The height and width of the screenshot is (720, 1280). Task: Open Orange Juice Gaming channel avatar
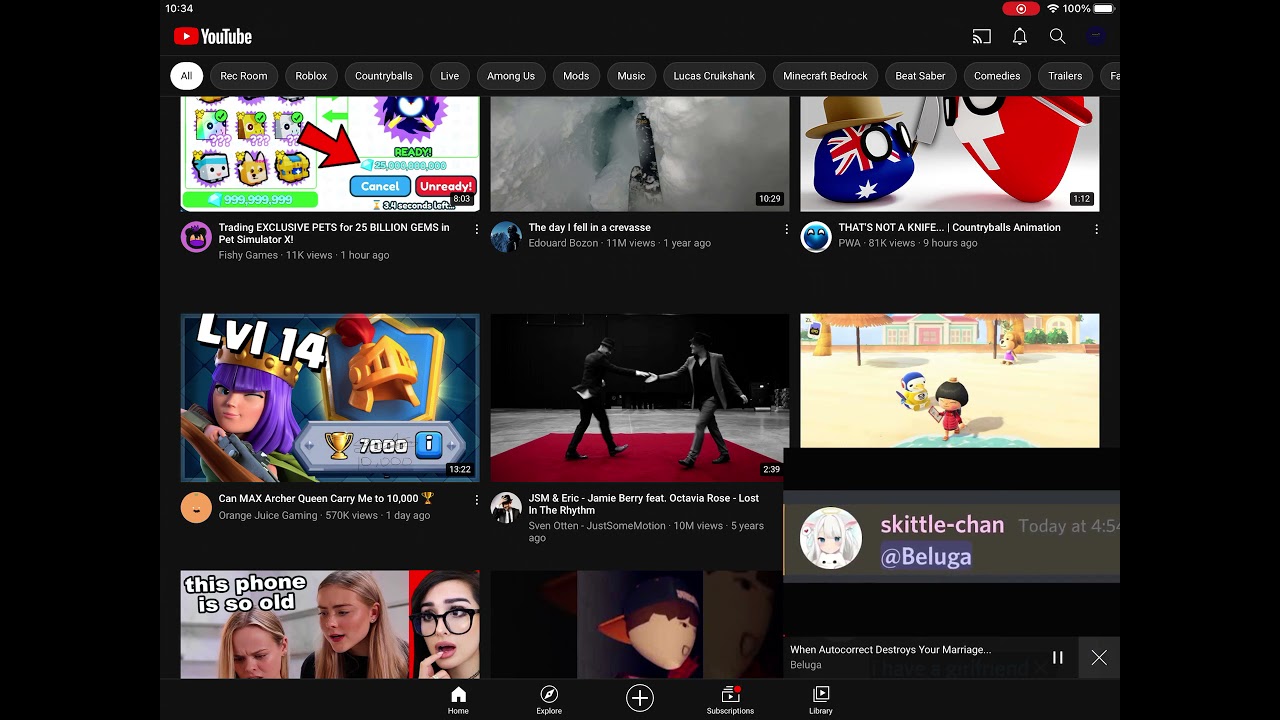(196, 507)
